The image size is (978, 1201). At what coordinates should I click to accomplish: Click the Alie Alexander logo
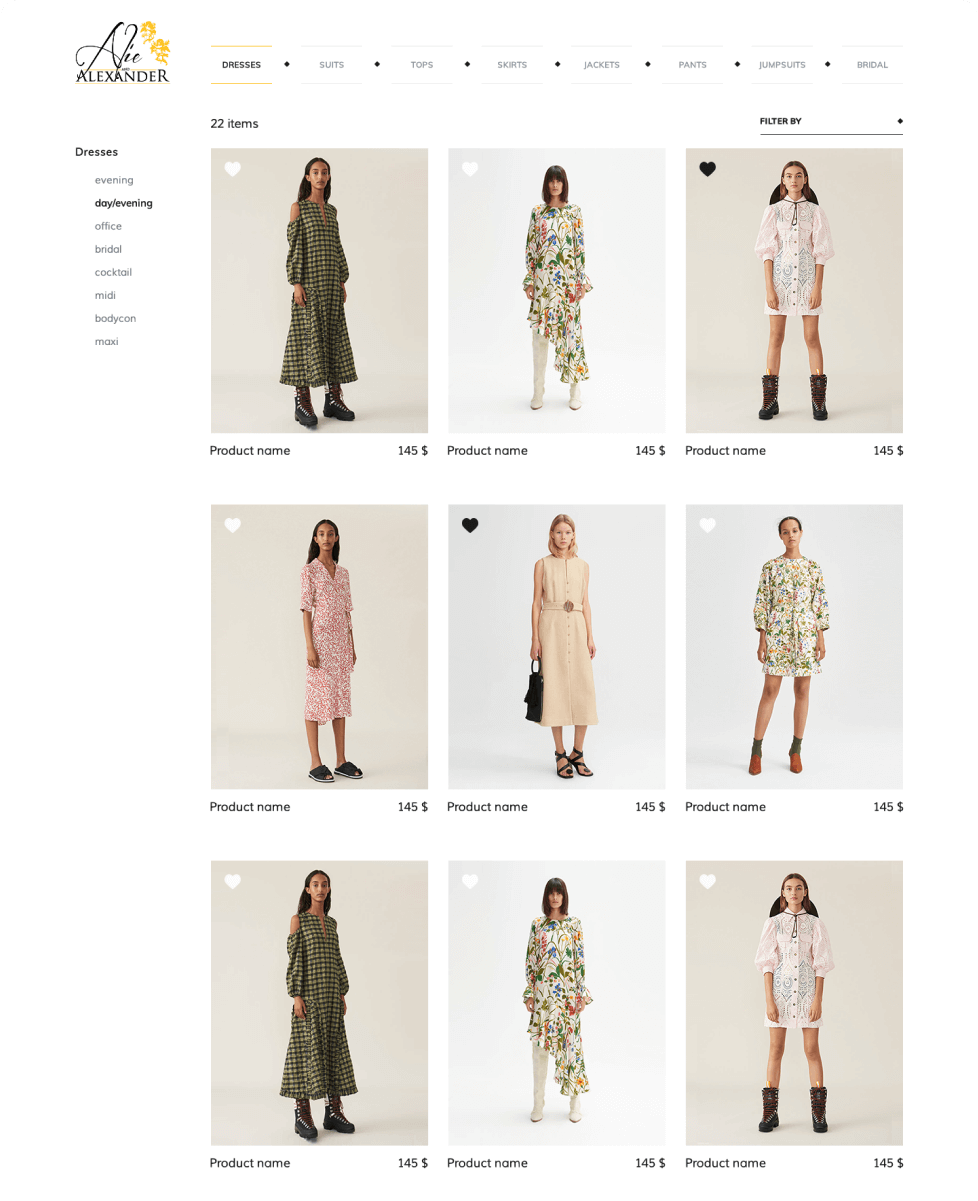(x=123, y=54)
